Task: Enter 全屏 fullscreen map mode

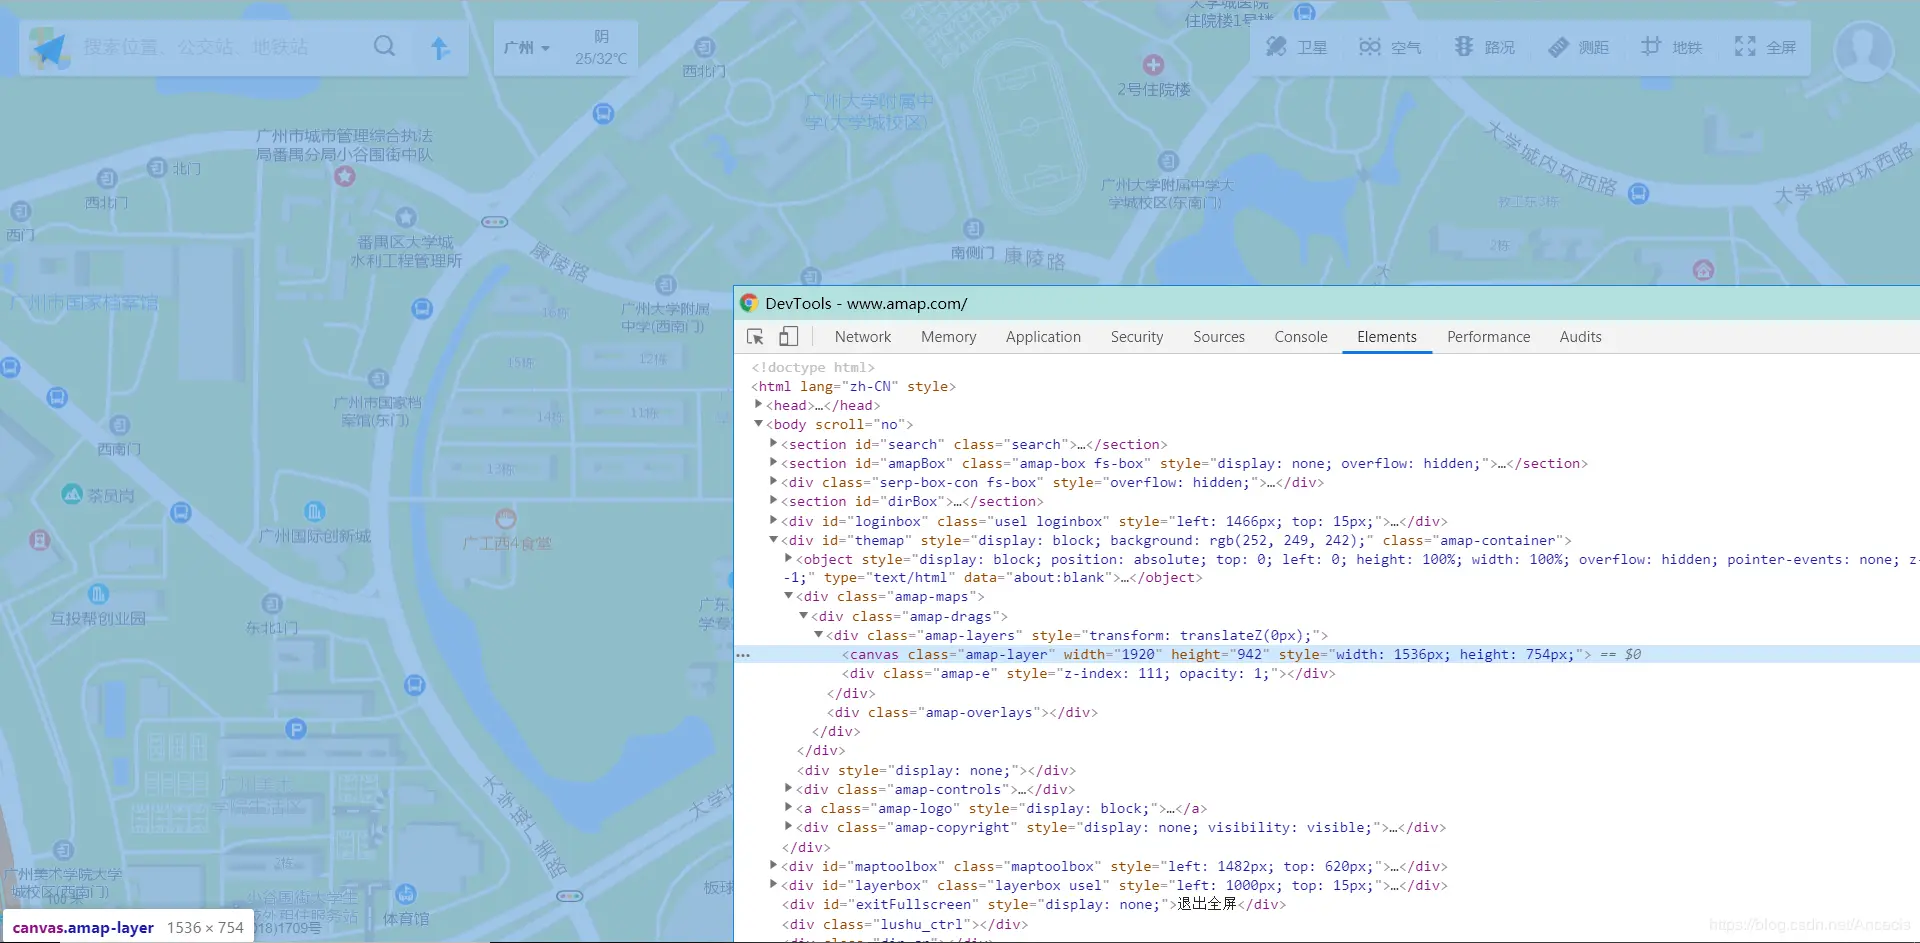Action: coord(1766,47)
